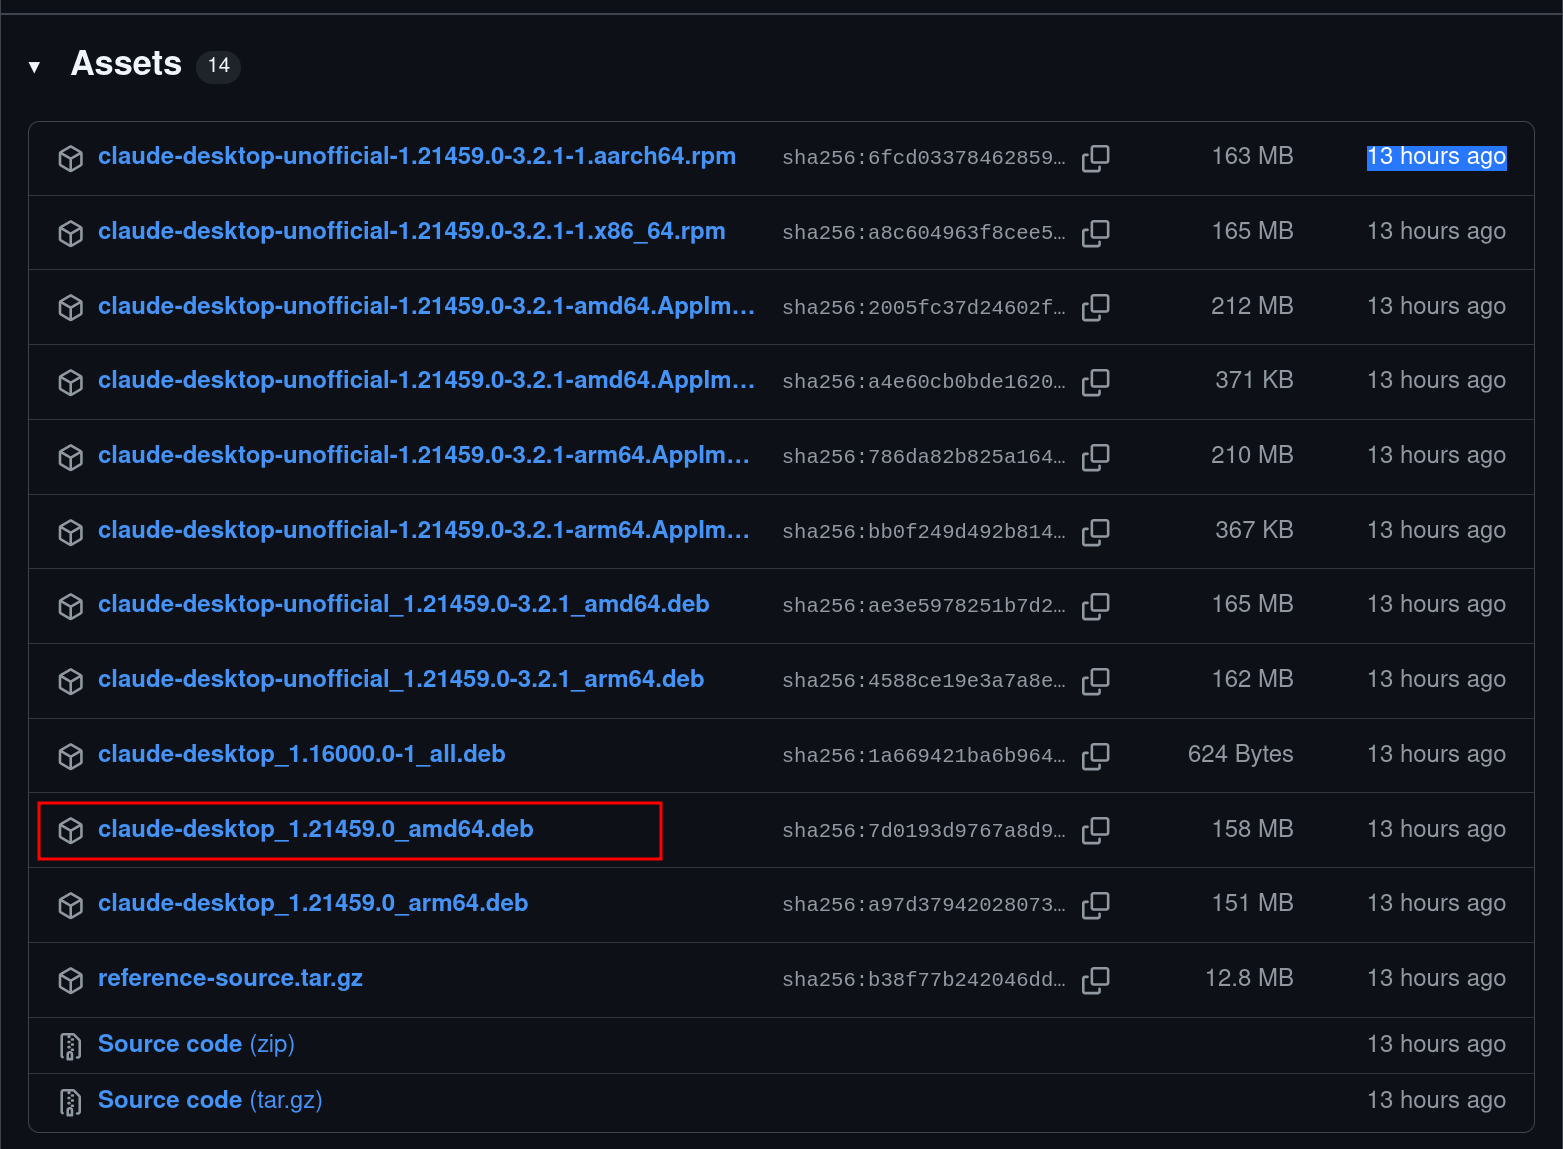This screenshot has height=1149, width=1563.
Task: Download the 371 KB amd64 AppImage file
Action: point(426,380)
